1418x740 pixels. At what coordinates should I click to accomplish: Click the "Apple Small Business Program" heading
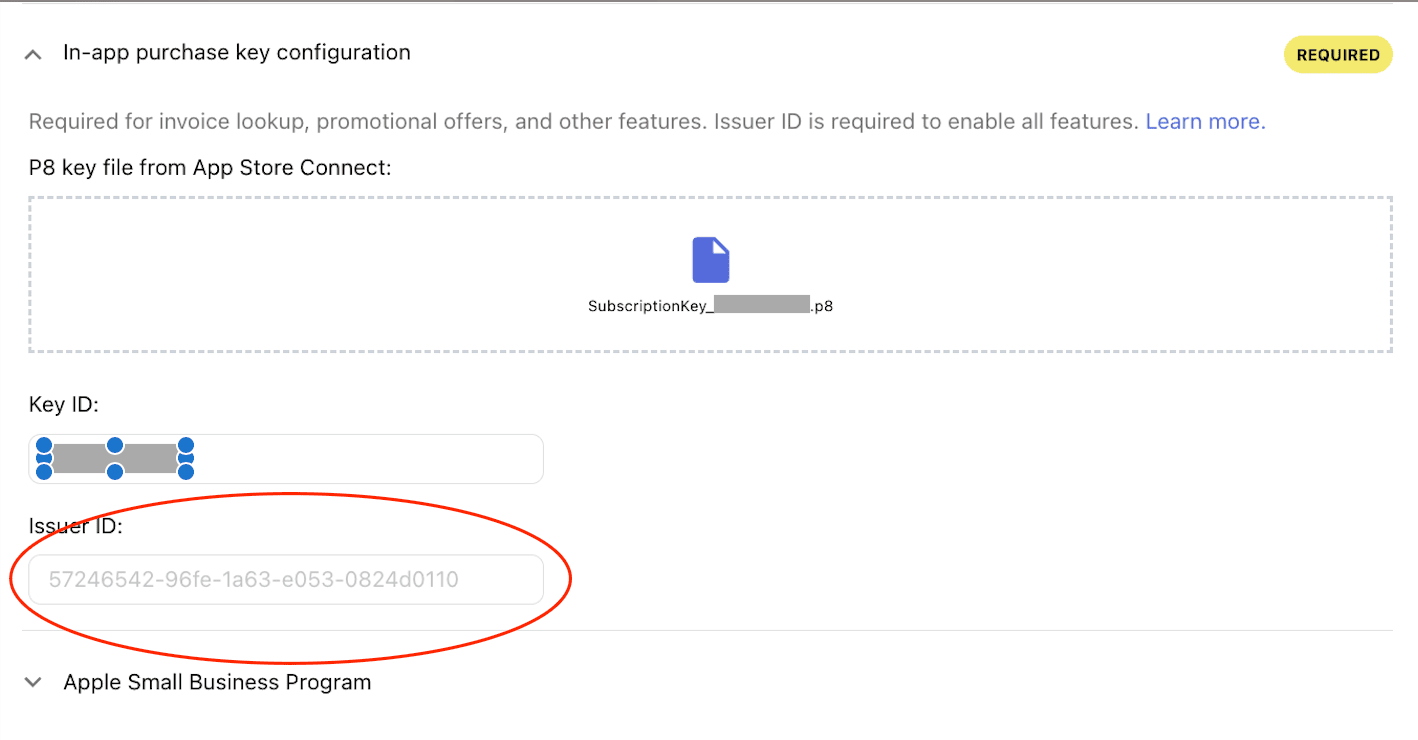[217, 682]
